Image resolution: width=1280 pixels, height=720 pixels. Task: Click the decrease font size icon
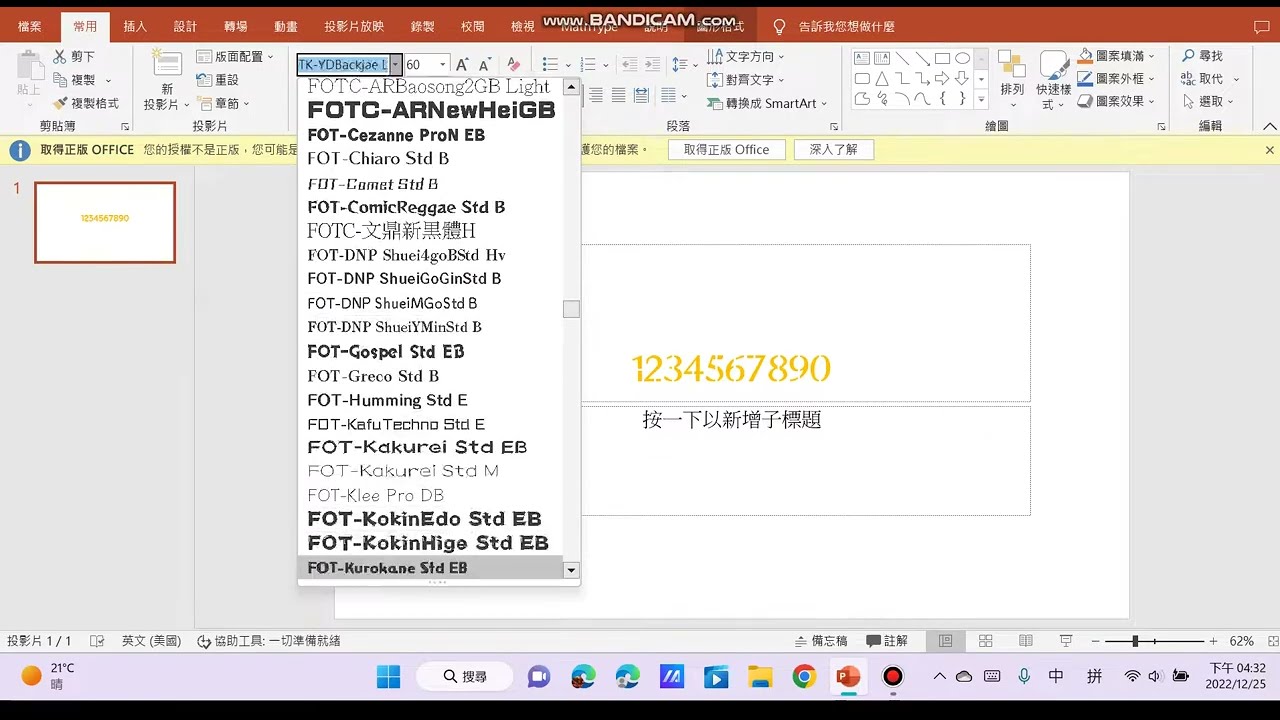(485, 64)
